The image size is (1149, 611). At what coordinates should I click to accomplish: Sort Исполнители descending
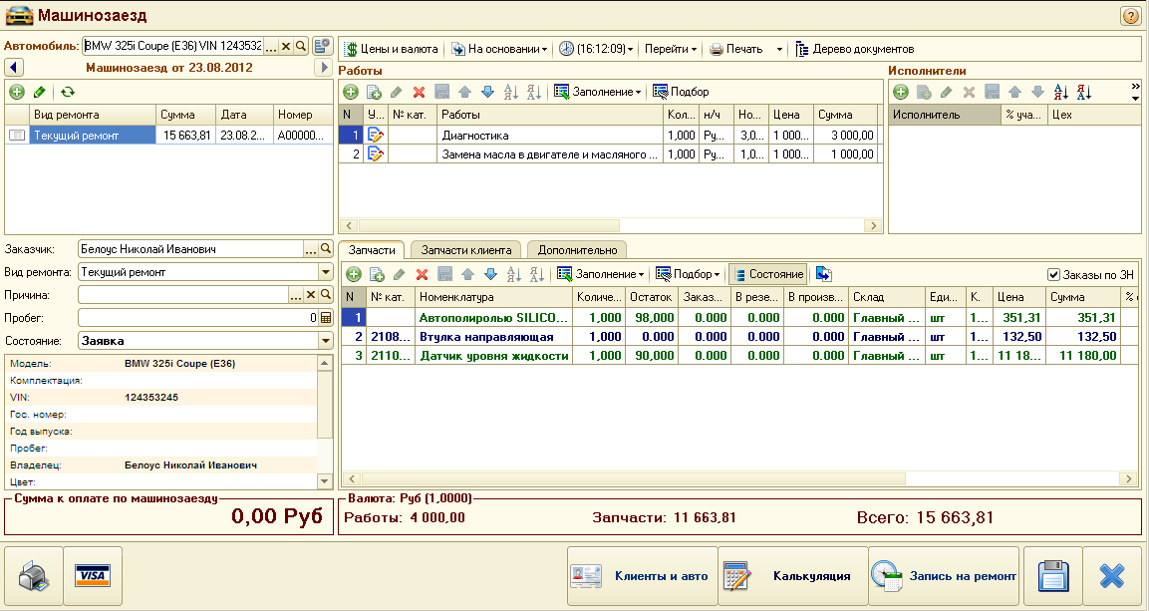click(x=1084, y=92)
